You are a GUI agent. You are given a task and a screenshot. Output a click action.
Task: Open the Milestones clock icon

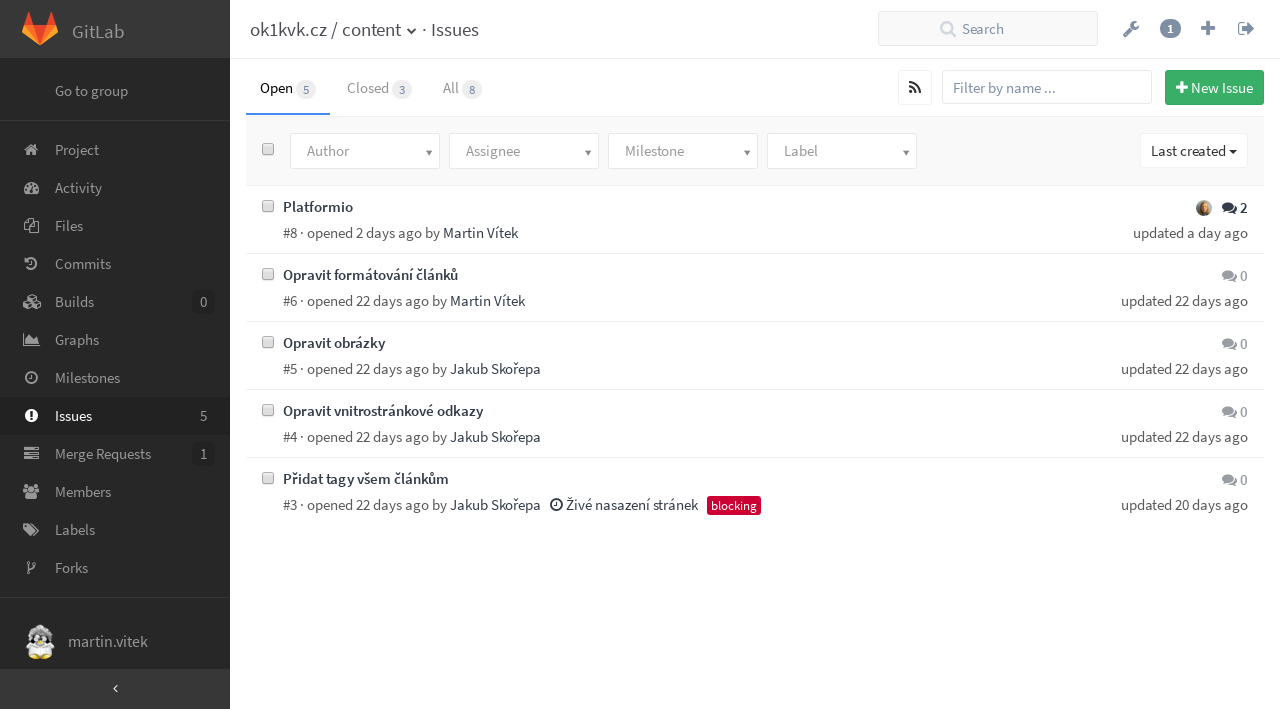[x=31, y=378]
